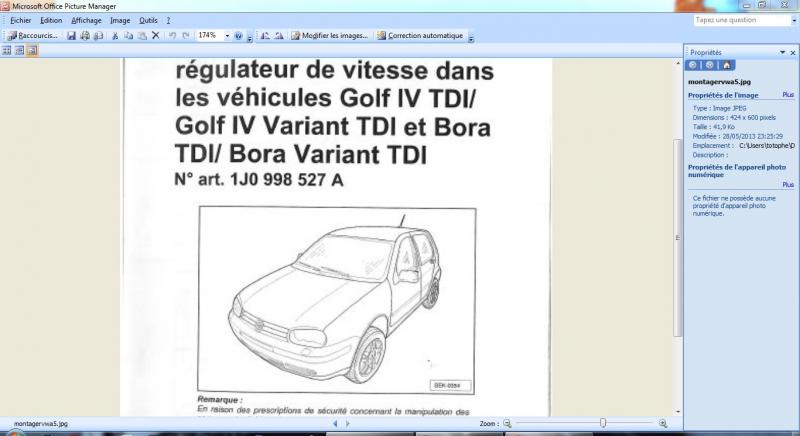This screenshot has width=800, height=436.
Task: Click Correction automatique button
Action: click(420, 36)
